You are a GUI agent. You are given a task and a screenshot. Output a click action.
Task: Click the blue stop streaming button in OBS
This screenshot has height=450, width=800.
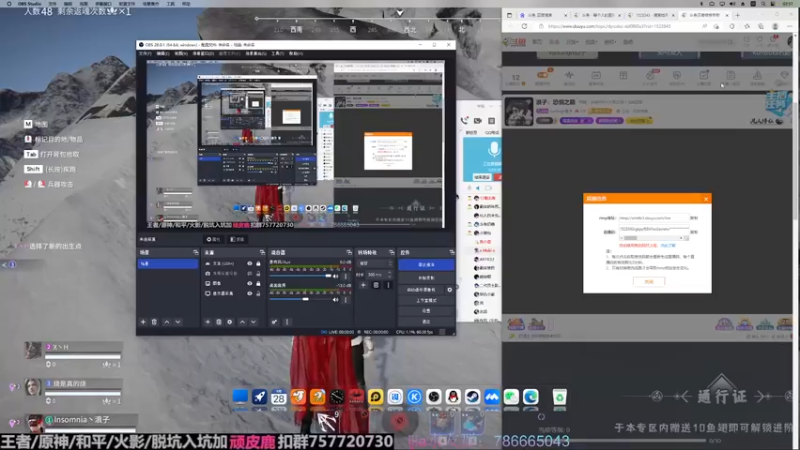click(426, 265)
